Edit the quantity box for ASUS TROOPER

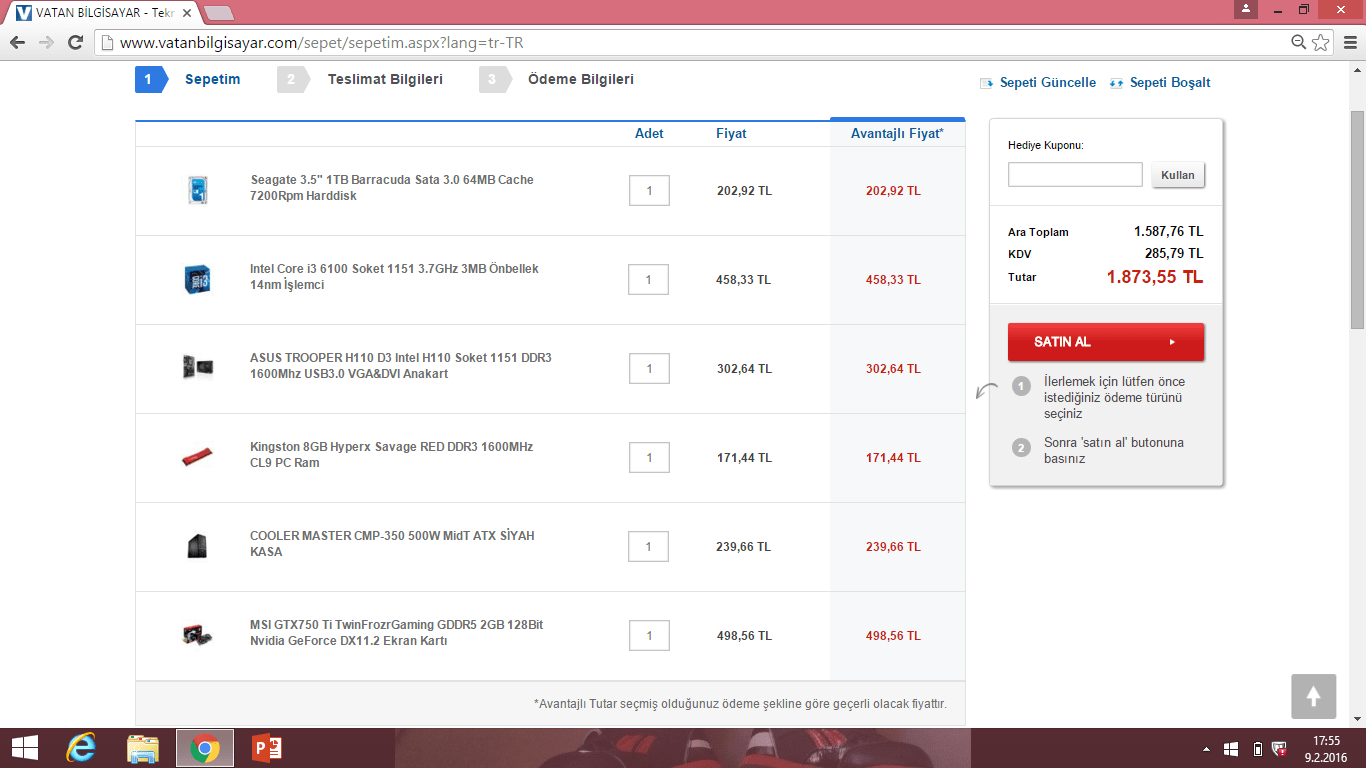click(x=649, y=369)
